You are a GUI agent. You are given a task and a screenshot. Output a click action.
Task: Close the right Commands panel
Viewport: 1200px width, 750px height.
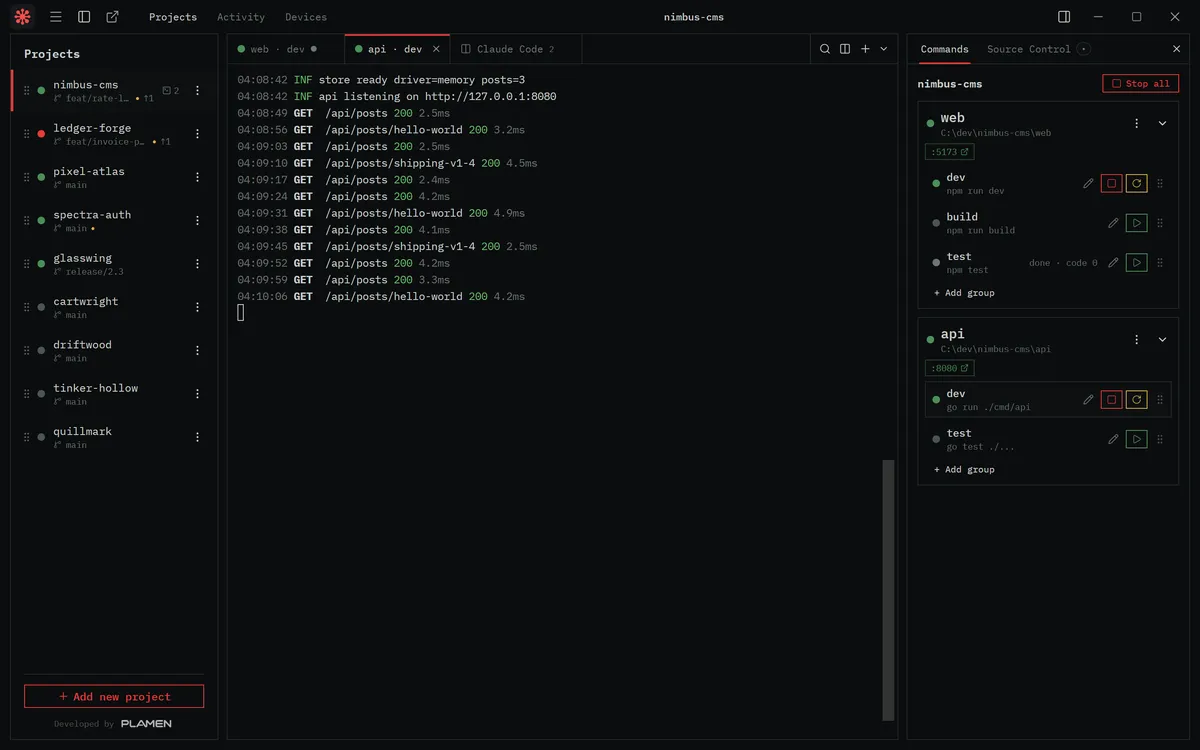[1176, 49]
